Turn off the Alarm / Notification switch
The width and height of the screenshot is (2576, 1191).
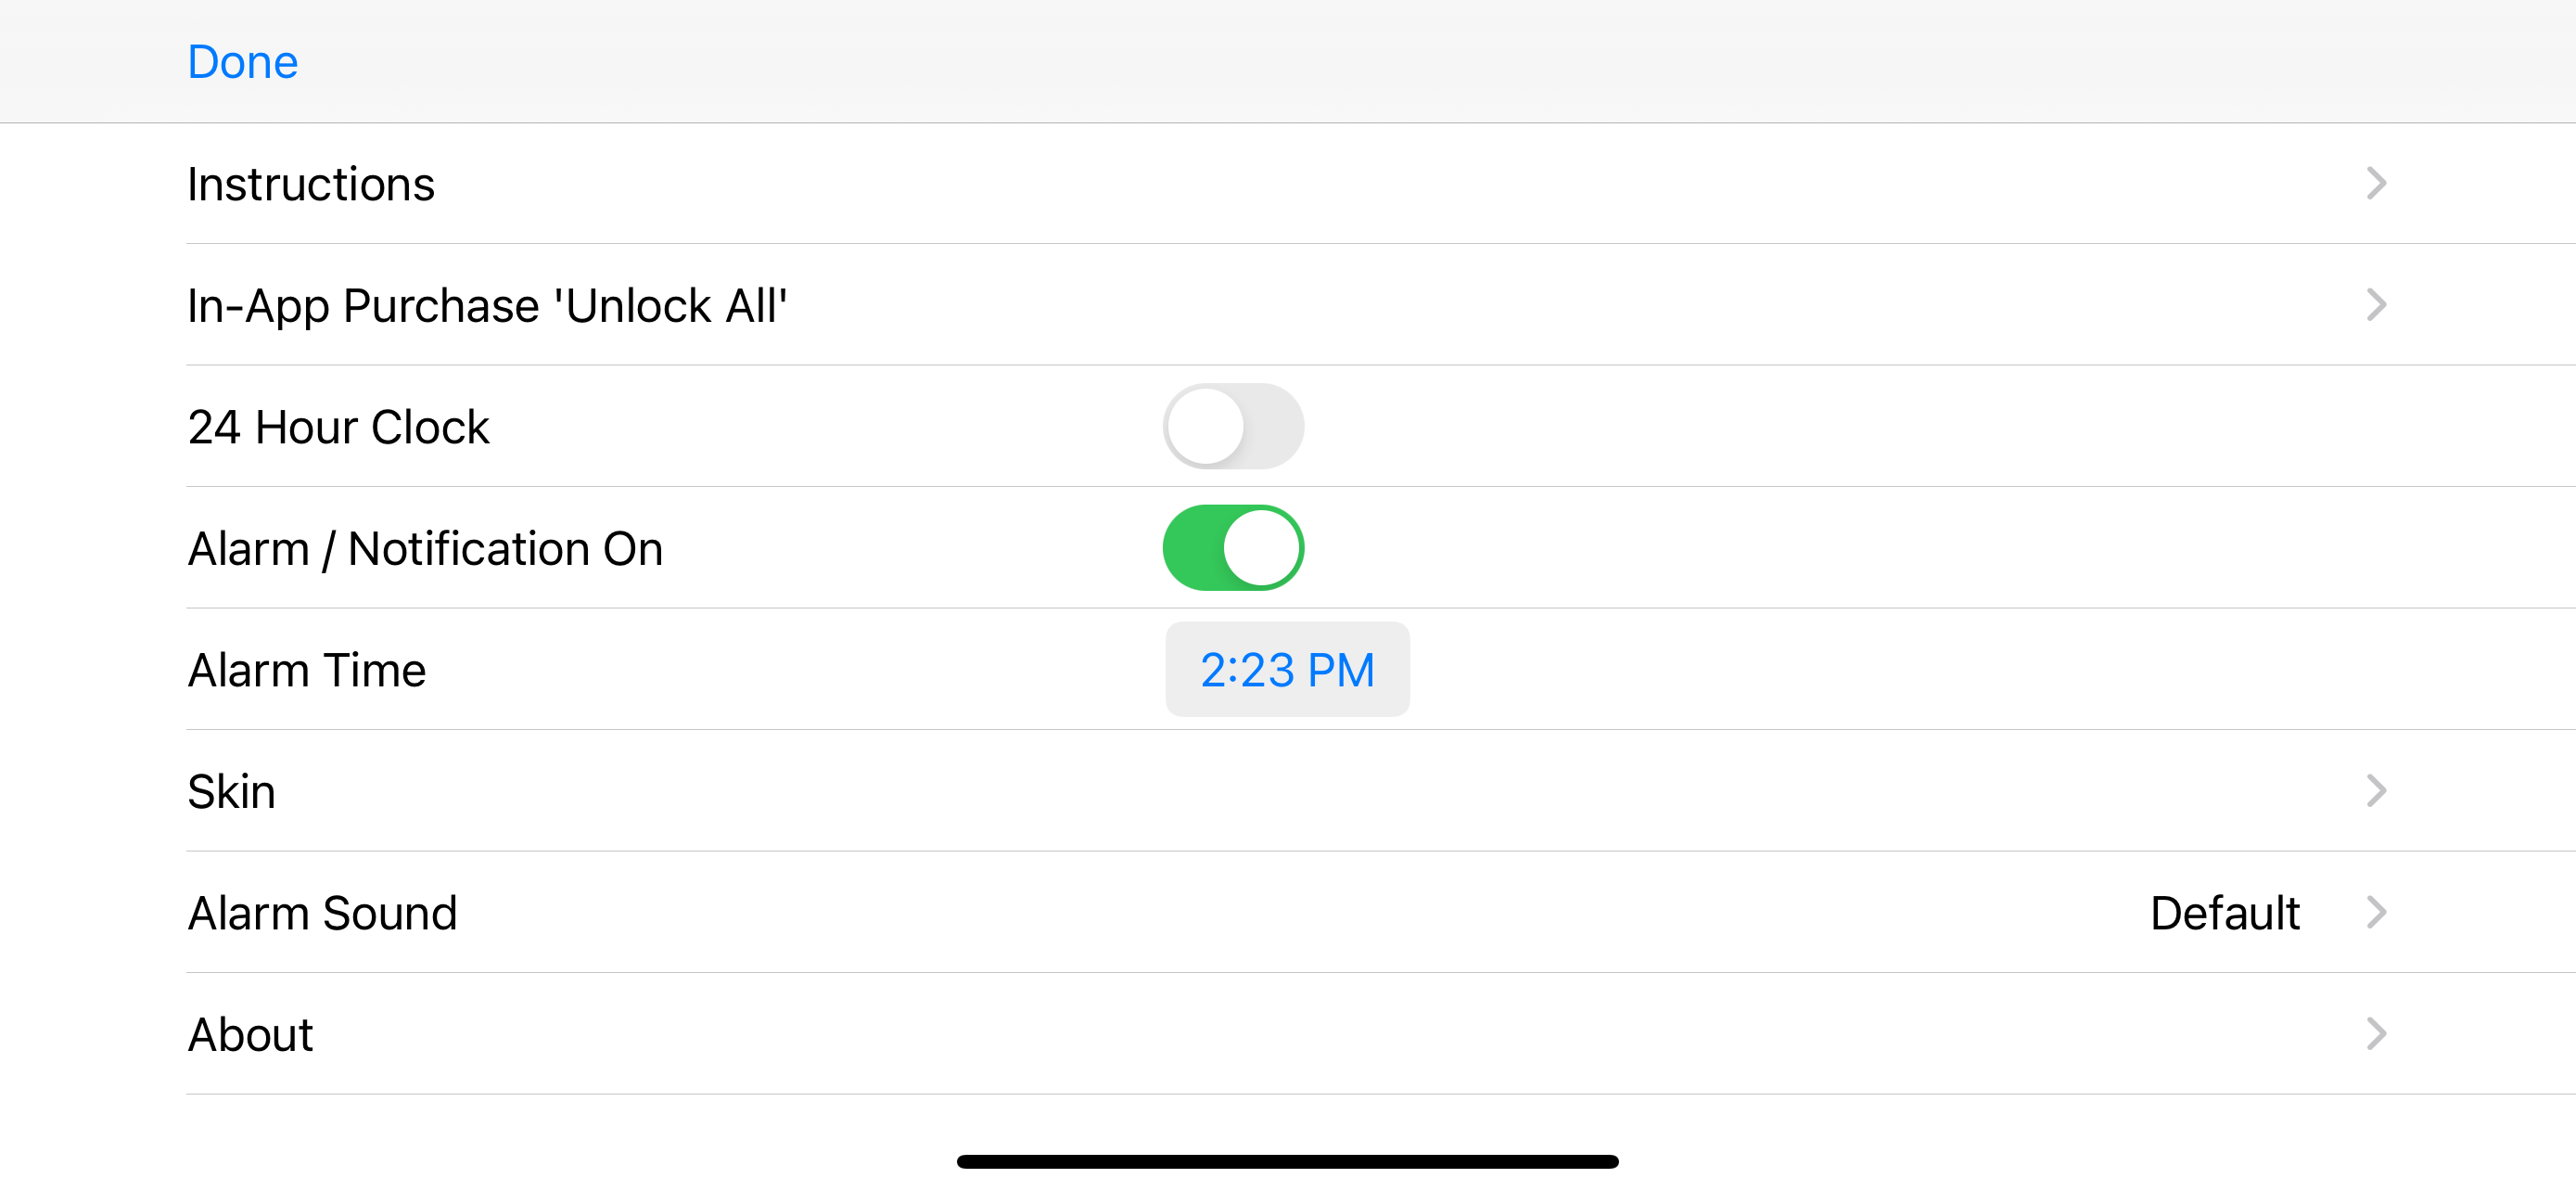pos(1233,548)
